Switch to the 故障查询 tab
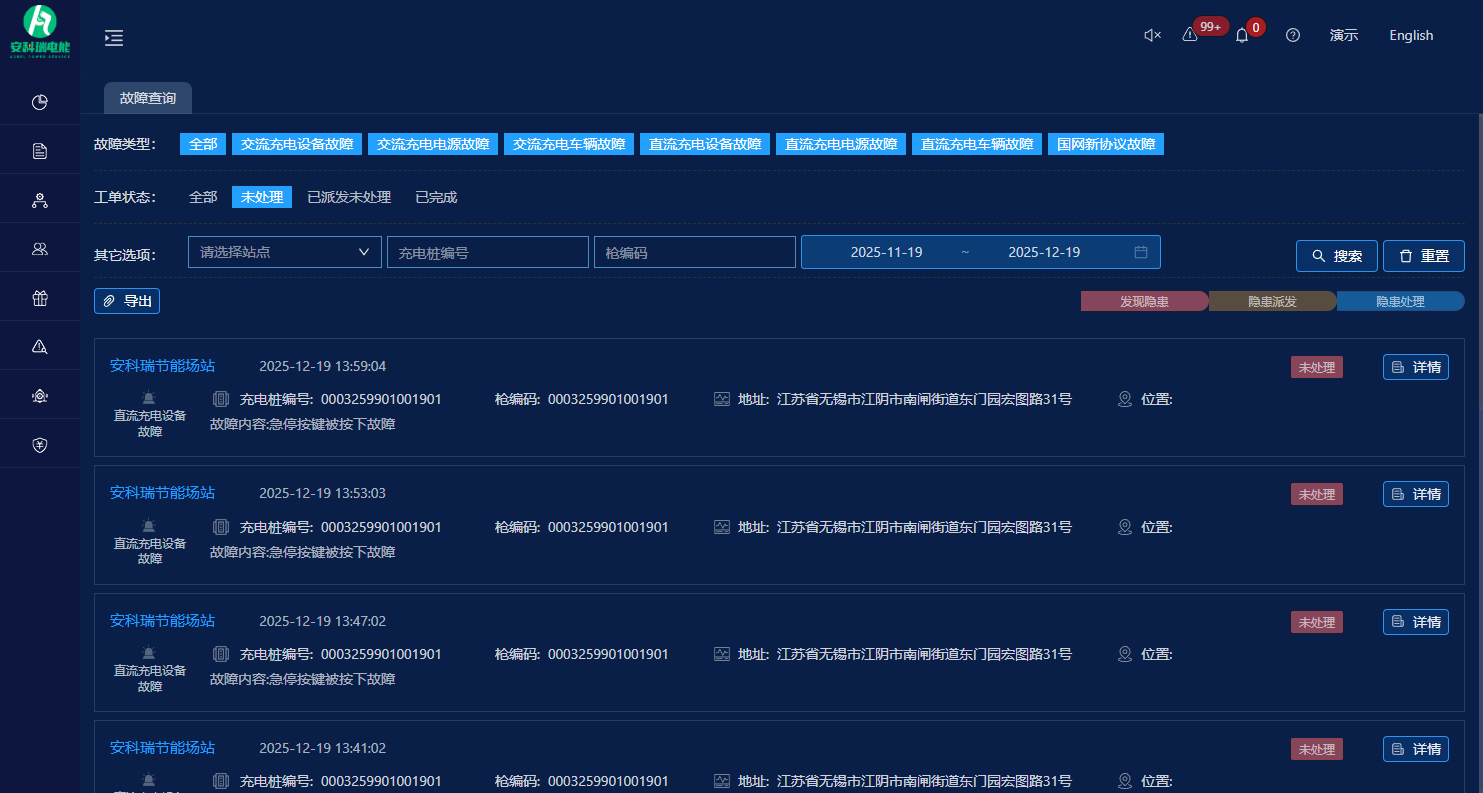This screenshot has height=793, width=1483. (148, 98)
